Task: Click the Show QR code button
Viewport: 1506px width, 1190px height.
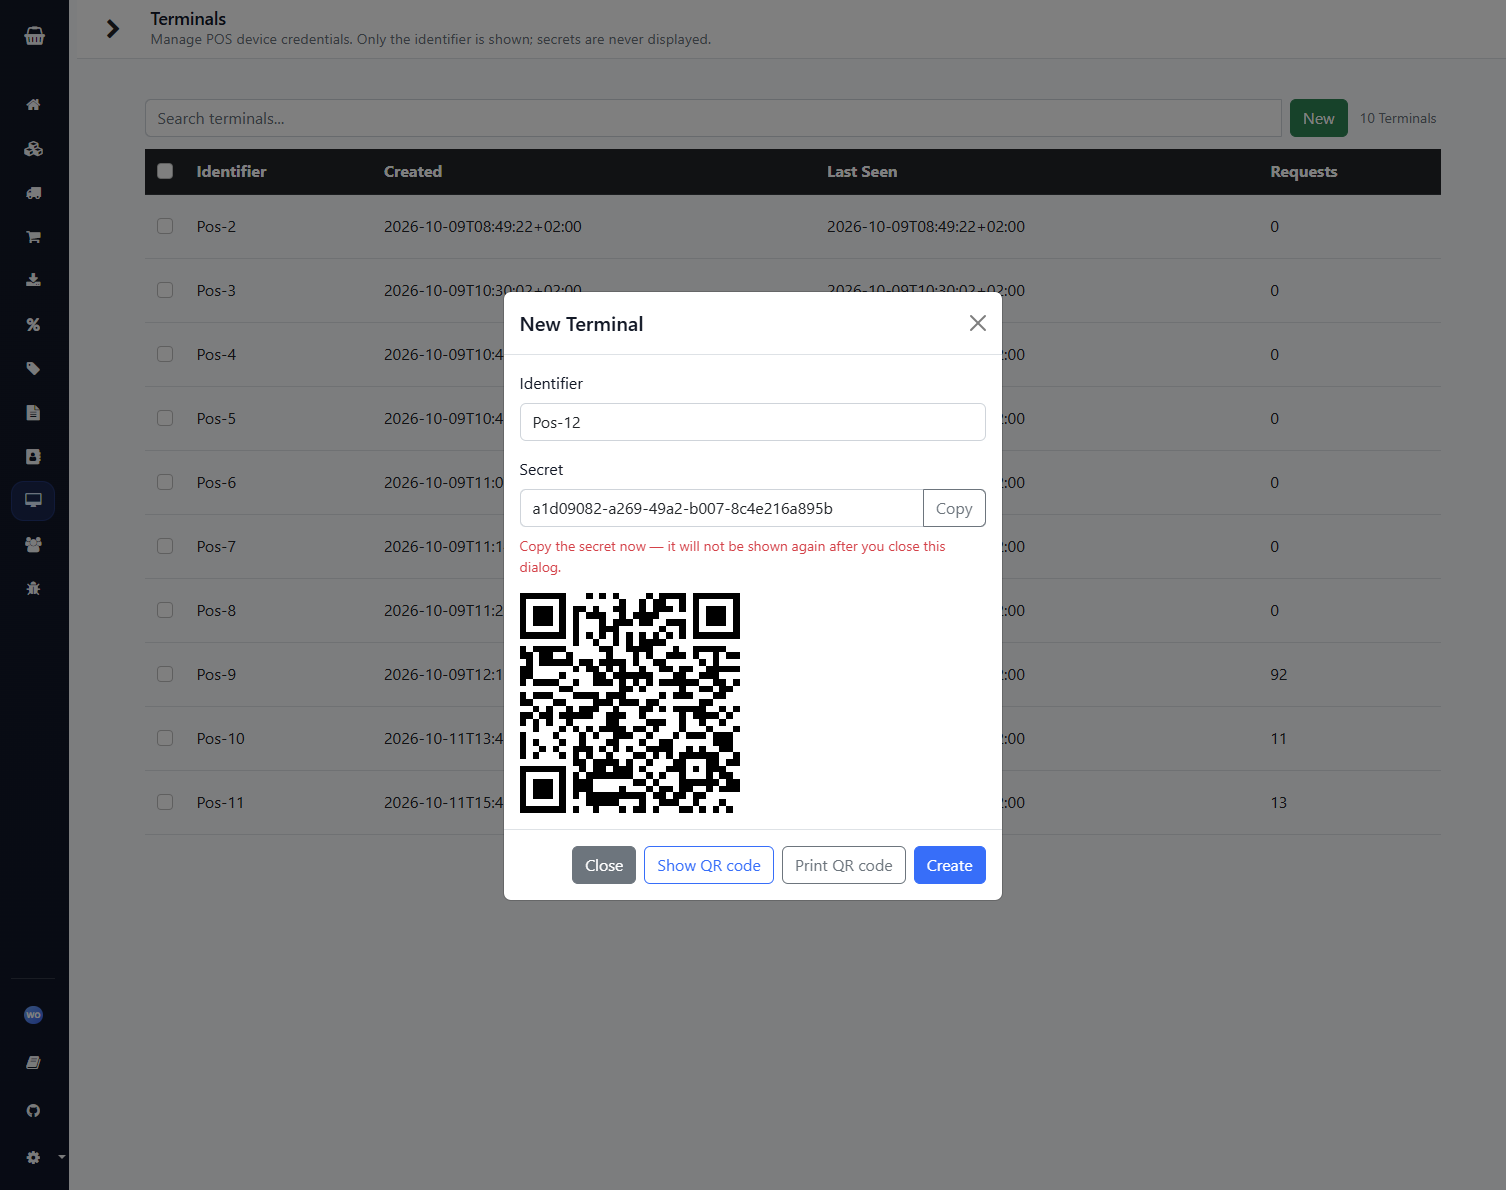Action: [x=709, y=866]
